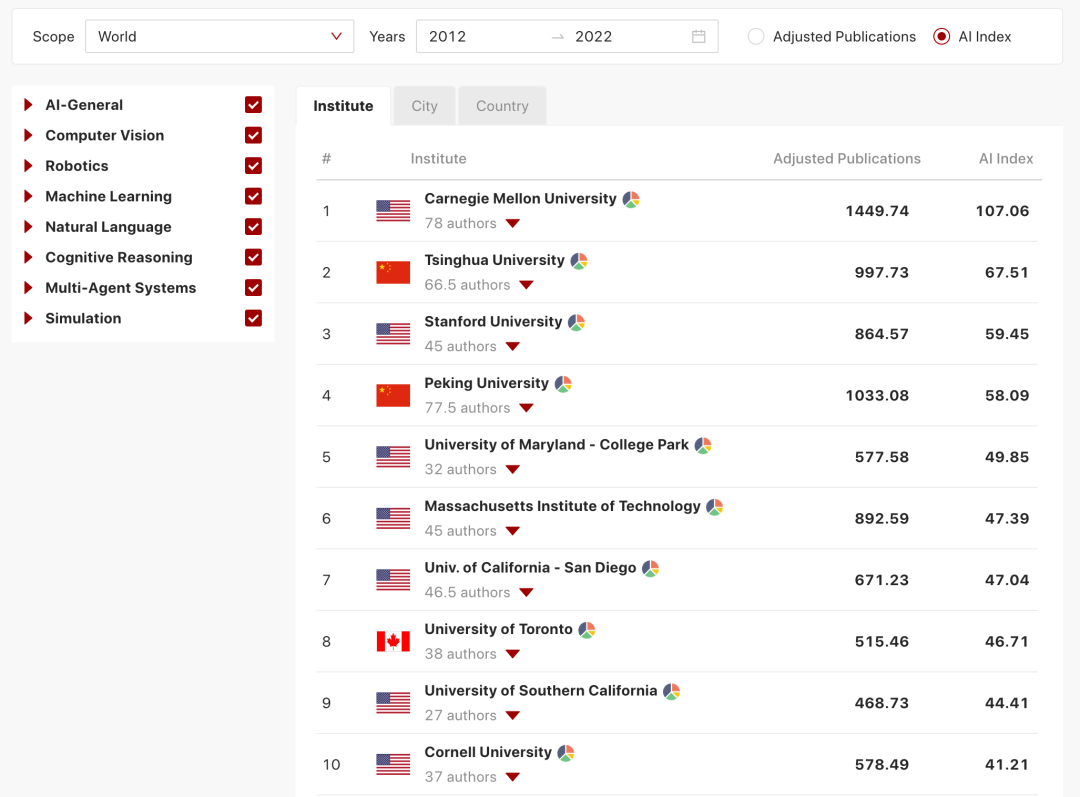
Task: Click the US flag beside Carnegie Mellon
Action: point(393,211)
